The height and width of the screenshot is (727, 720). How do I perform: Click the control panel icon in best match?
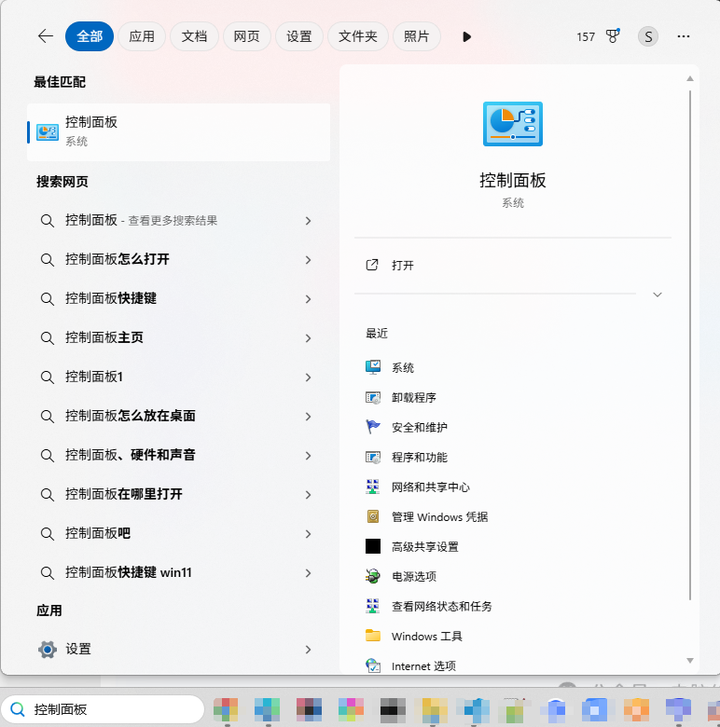click(x=47, y=132)
